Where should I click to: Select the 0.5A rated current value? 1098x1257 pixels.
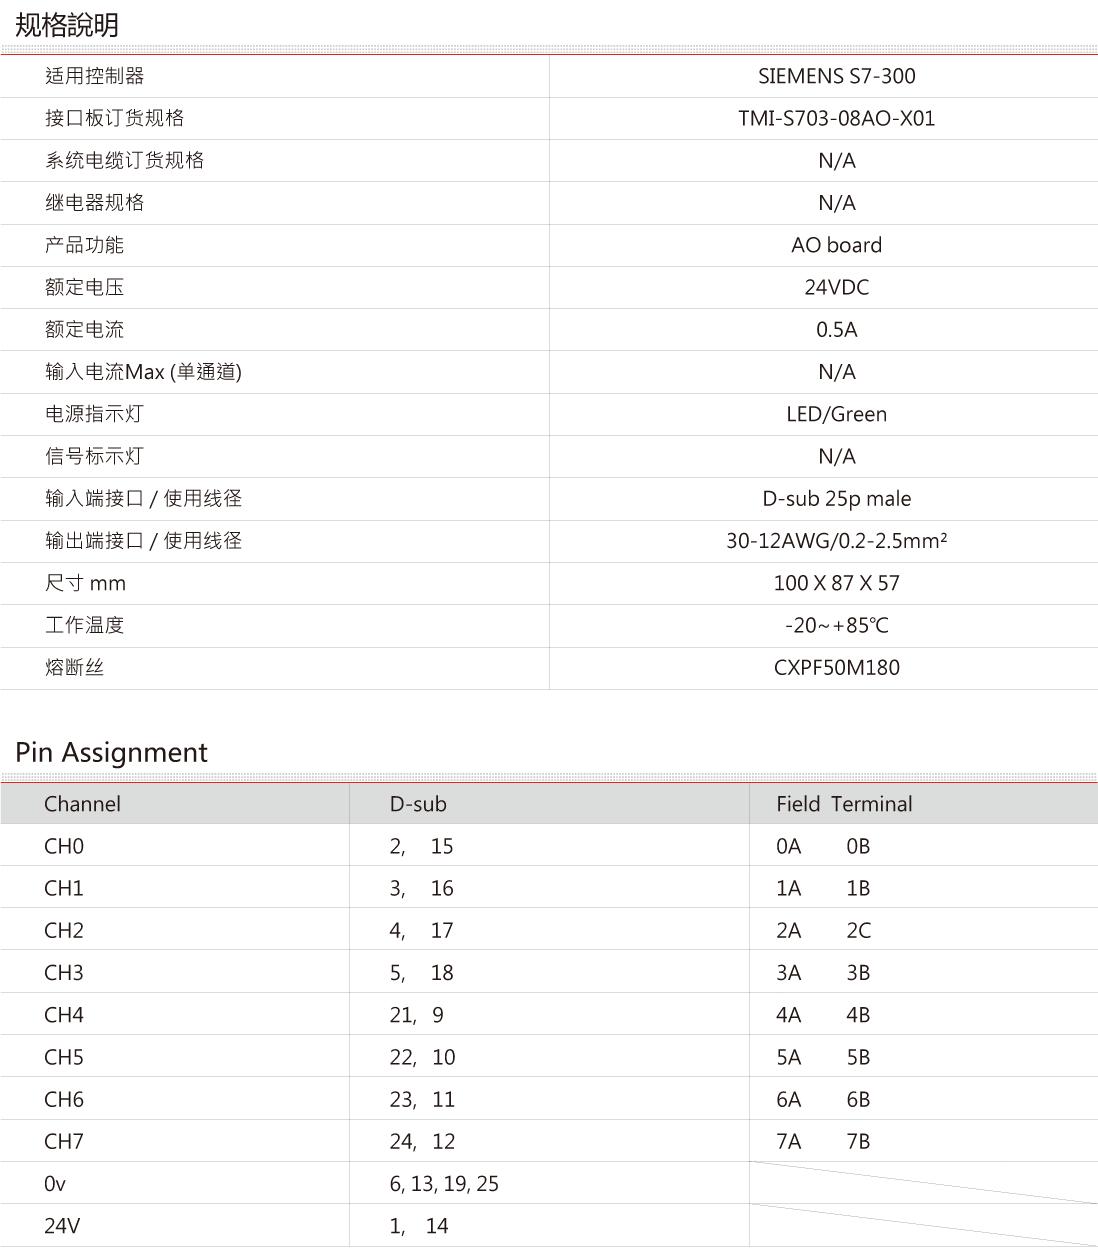pyautogui.click(x=836, y=330)
